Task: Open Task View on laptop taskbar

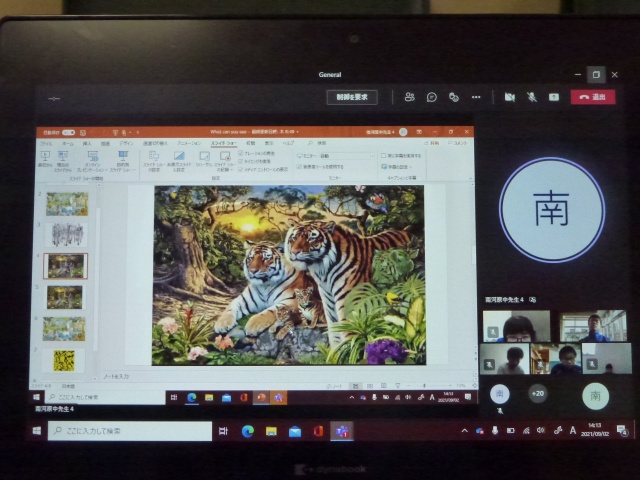Action: pyautogui.click(x=223, y=431)
